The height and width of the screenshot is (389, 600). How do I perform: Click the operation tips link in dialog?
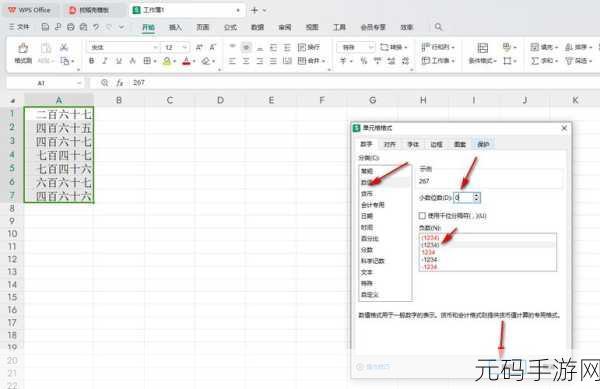coord(373,367)
